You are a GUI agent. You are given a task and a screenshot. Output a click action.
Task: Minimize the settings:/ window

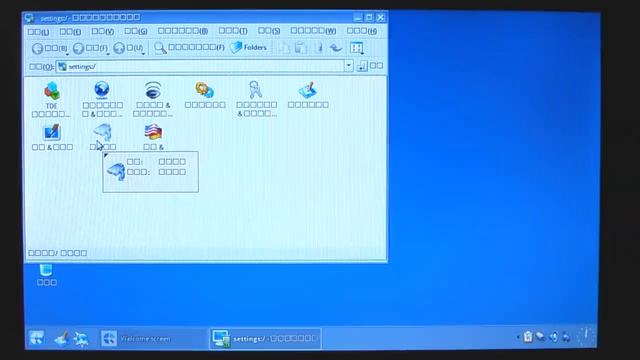[x=358, y=18]
